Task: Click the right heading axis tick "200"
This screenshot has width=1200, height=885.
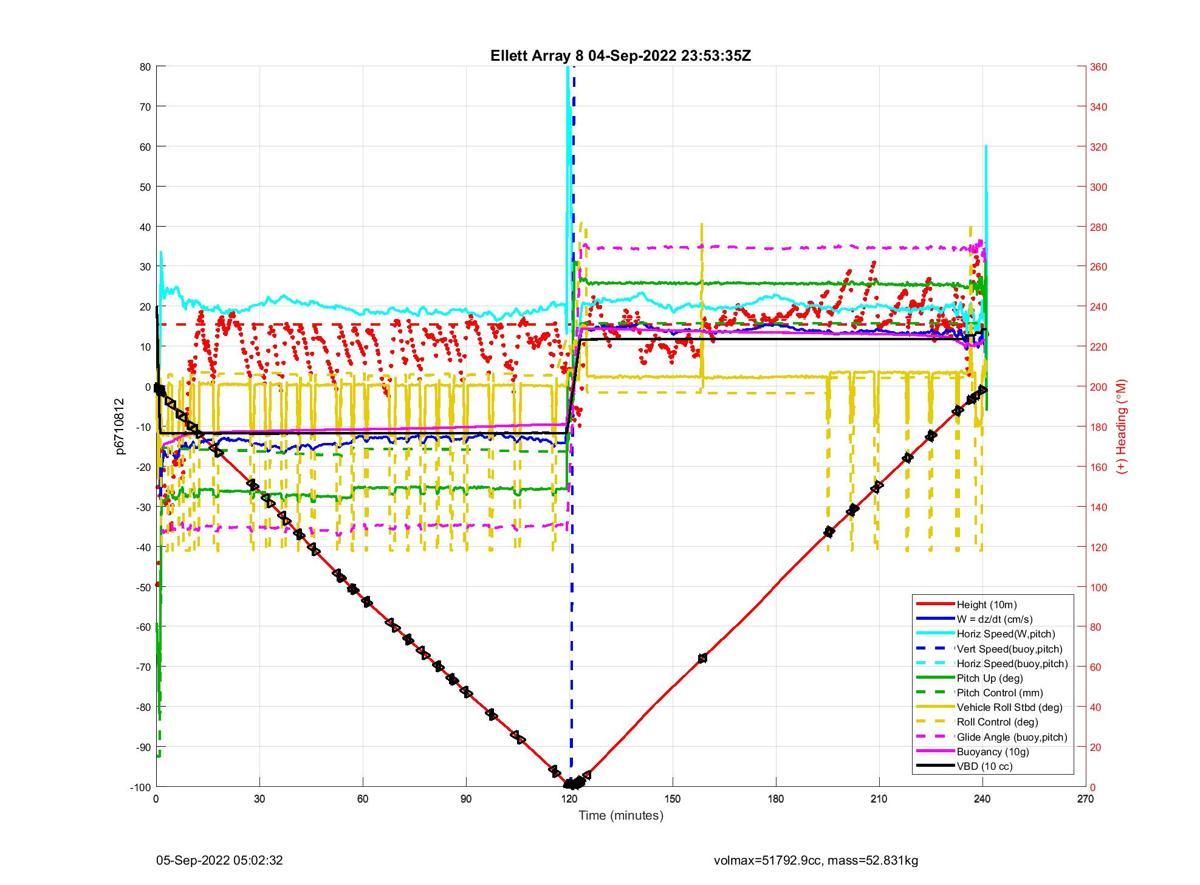Action: [1099, 387]
